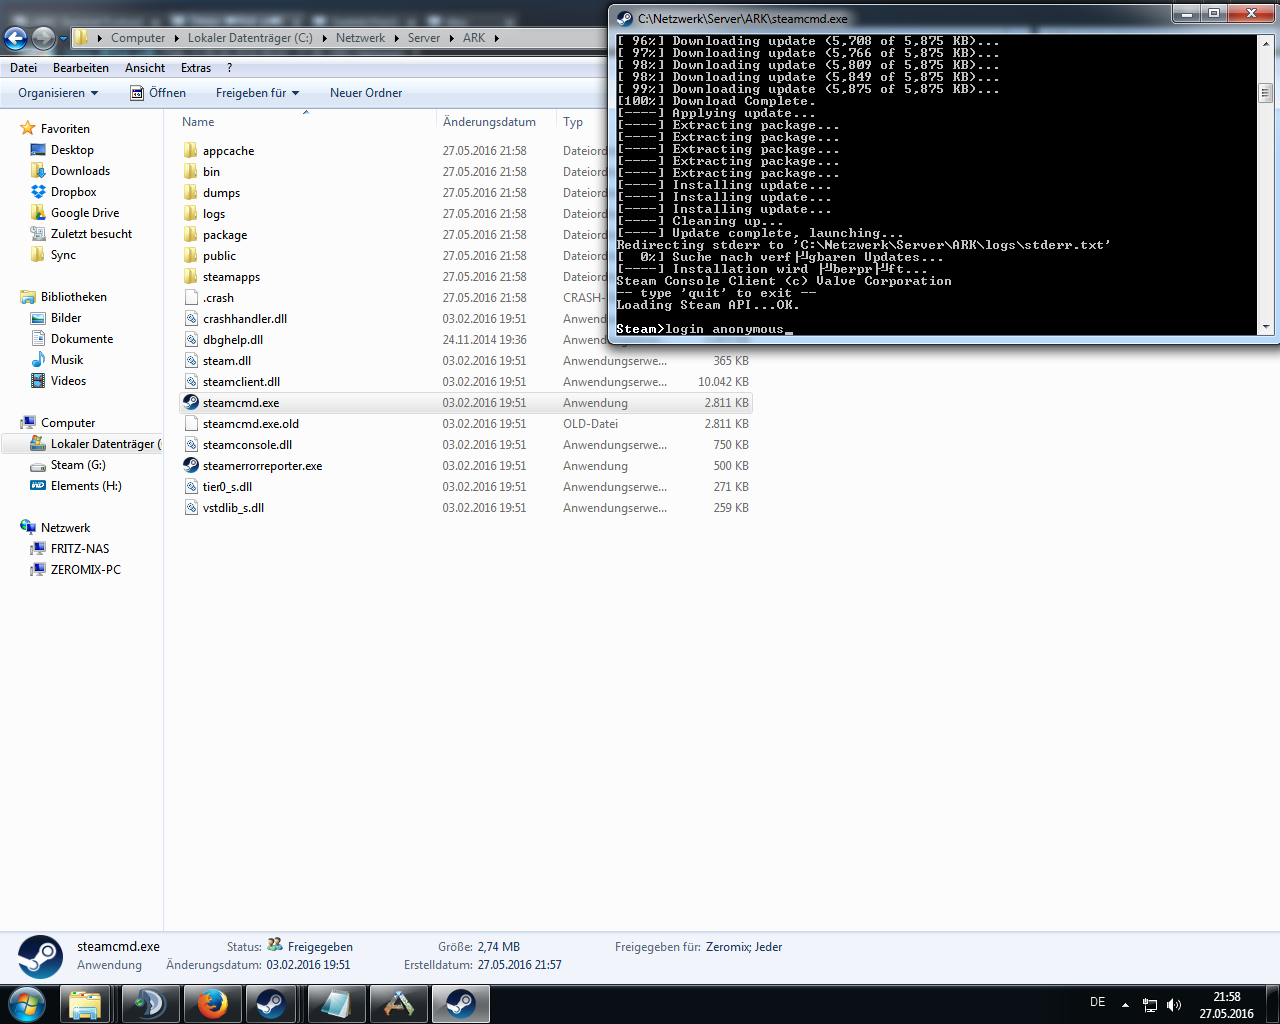This screenshot has height=1024, width=1280.
Task: Select the steamclient.dll file name
Action: coord(241,382)
